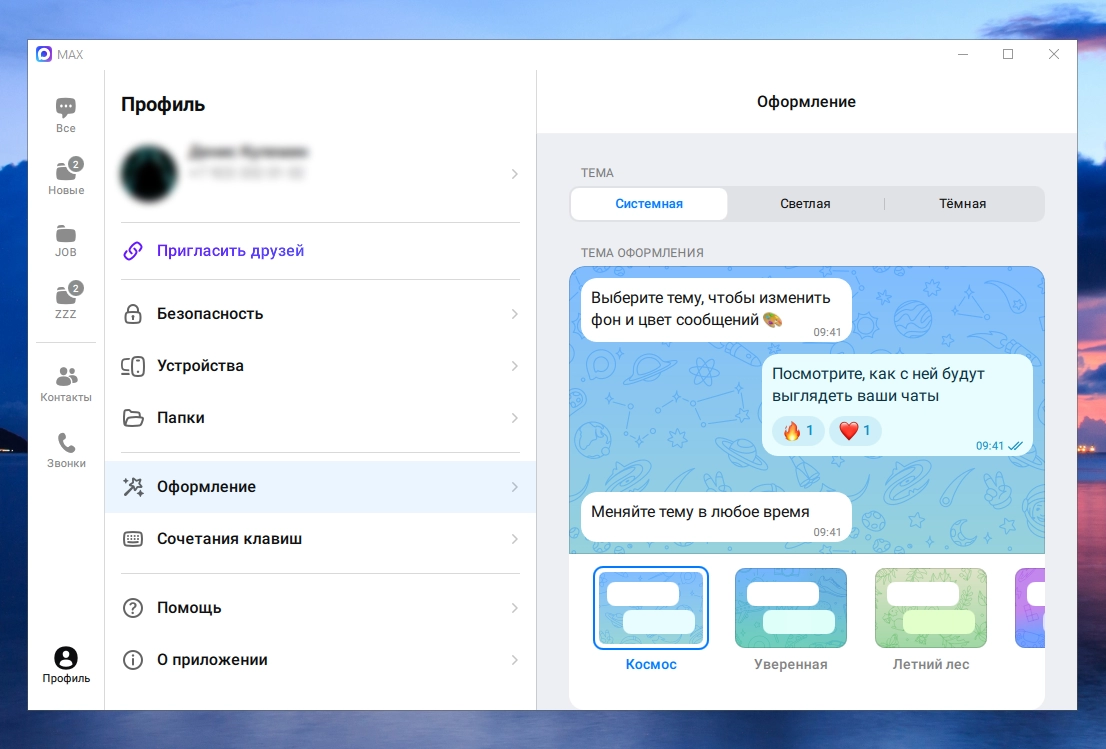Open the Новые folder in sidebar
The image size is (1106, 749).
66,176
